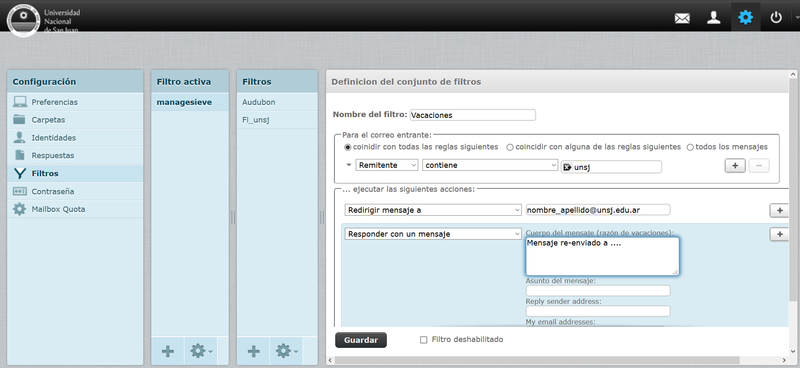800x368 pixels.
Task: Open Preferencias settings section
Action: click(x=75, y=102)
